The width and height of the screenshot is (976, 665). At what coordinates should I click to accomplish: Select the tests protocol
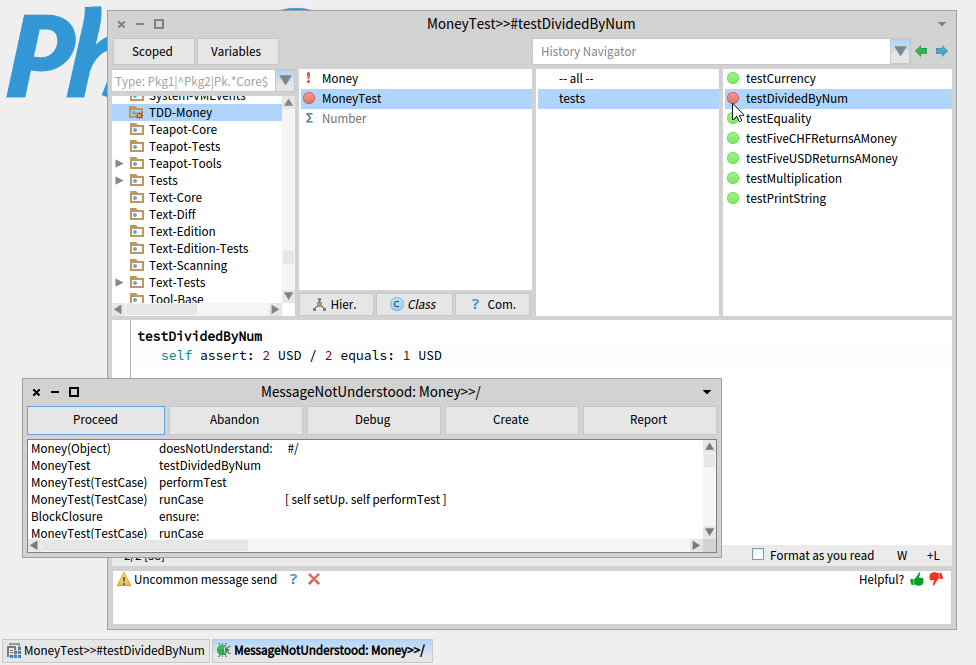tap(628, 98)
